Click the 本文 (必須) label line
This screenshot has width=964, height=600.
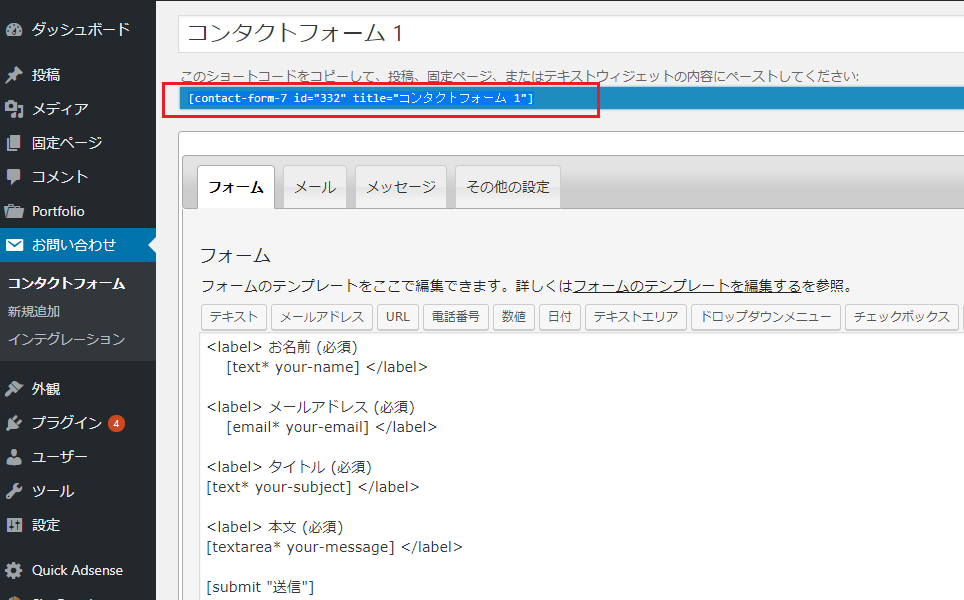tap(275, 527)
